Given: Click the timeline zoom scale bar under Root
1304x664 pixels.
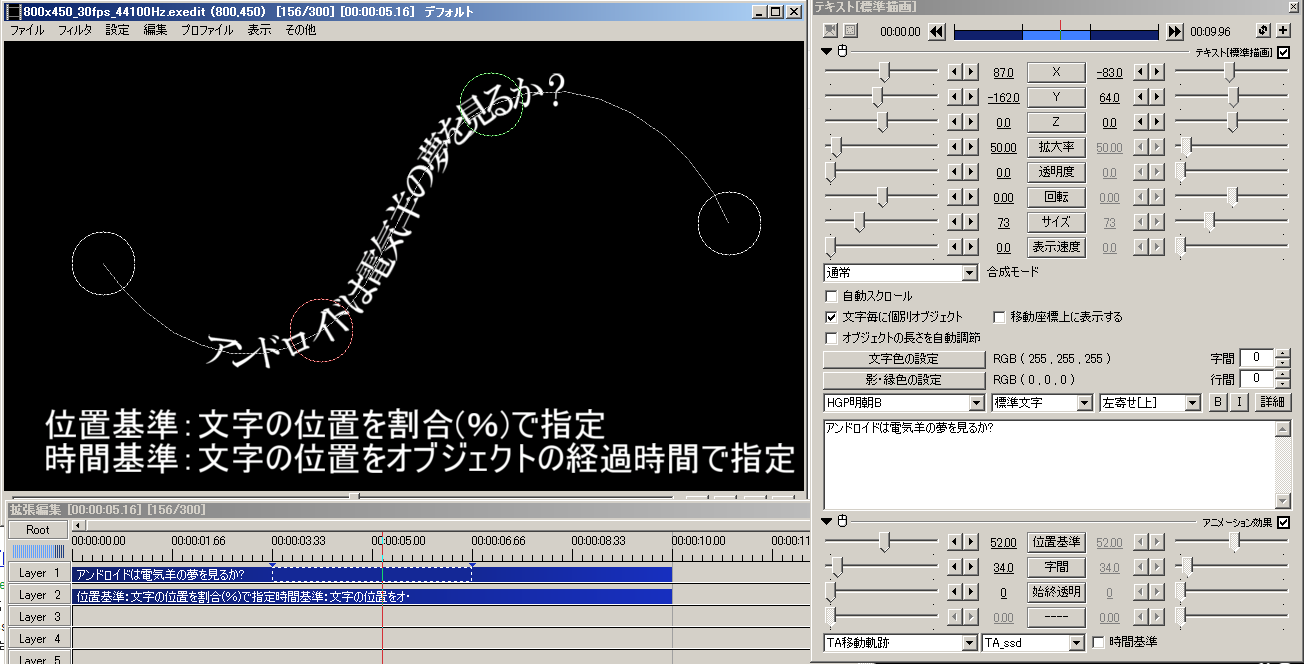Looking at the screenshot, I should [x=38, y=551].
